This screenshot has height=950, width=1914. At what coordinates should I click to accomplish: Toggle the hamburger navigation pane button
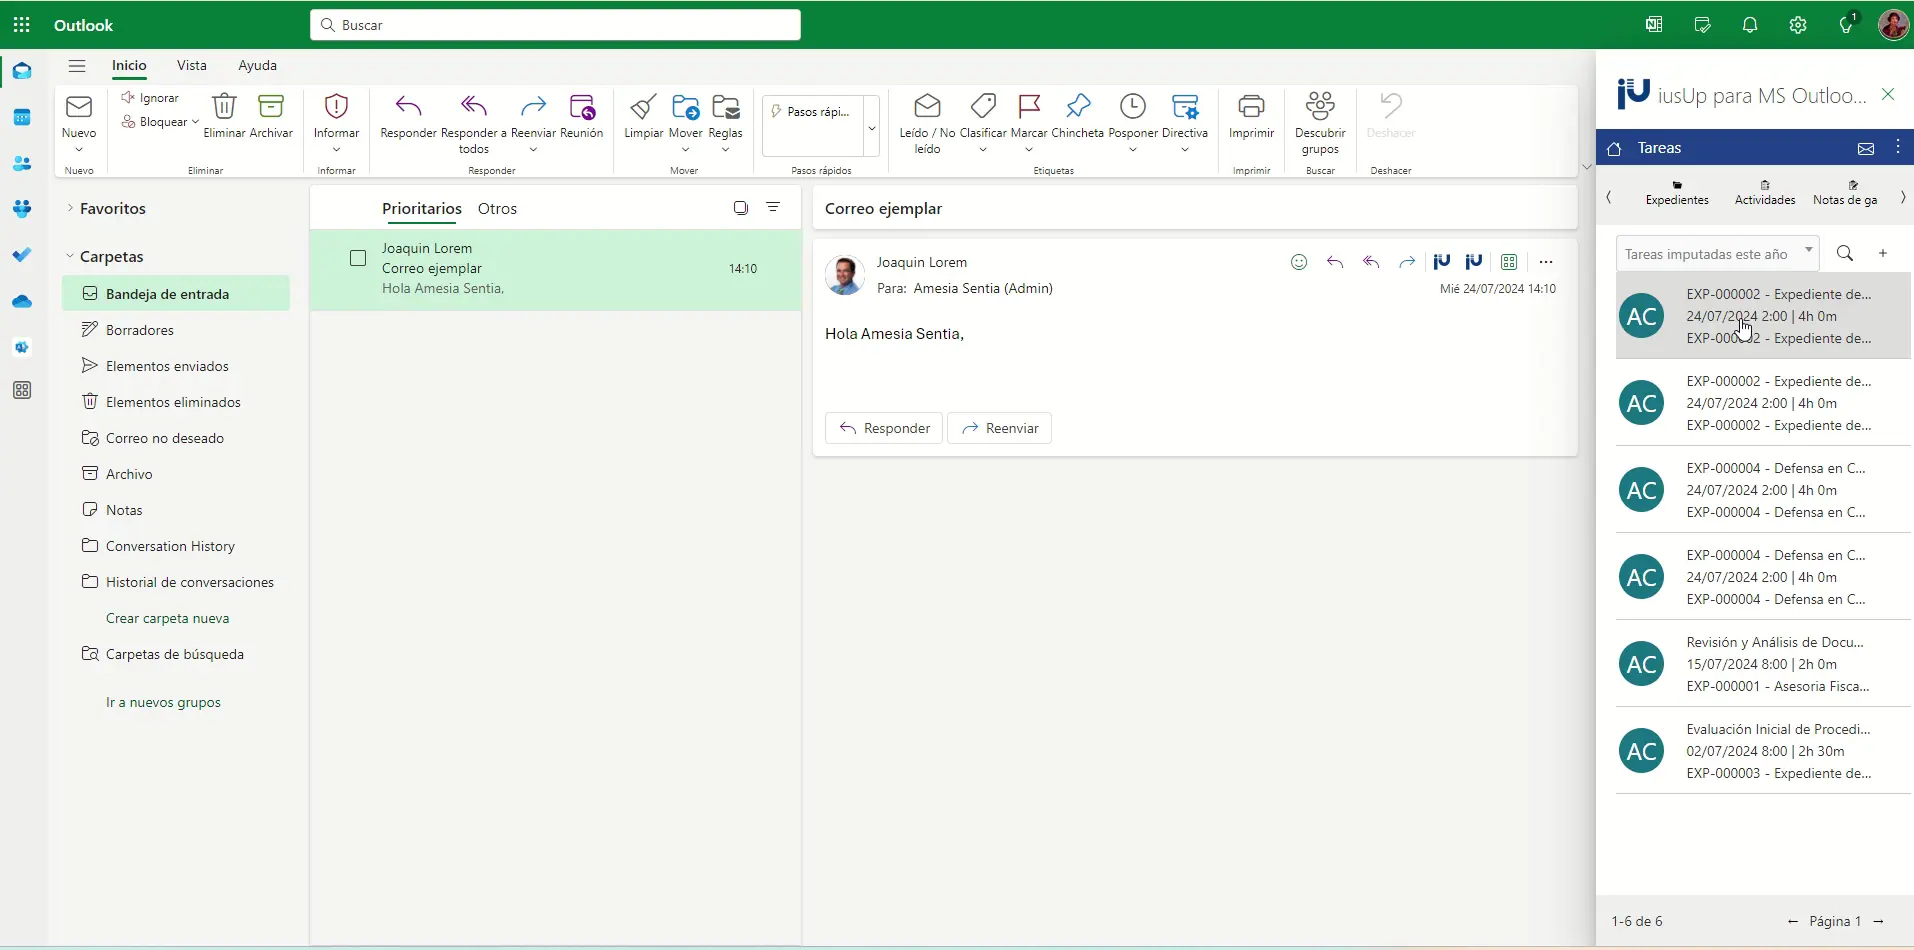(x=77, y=66)
